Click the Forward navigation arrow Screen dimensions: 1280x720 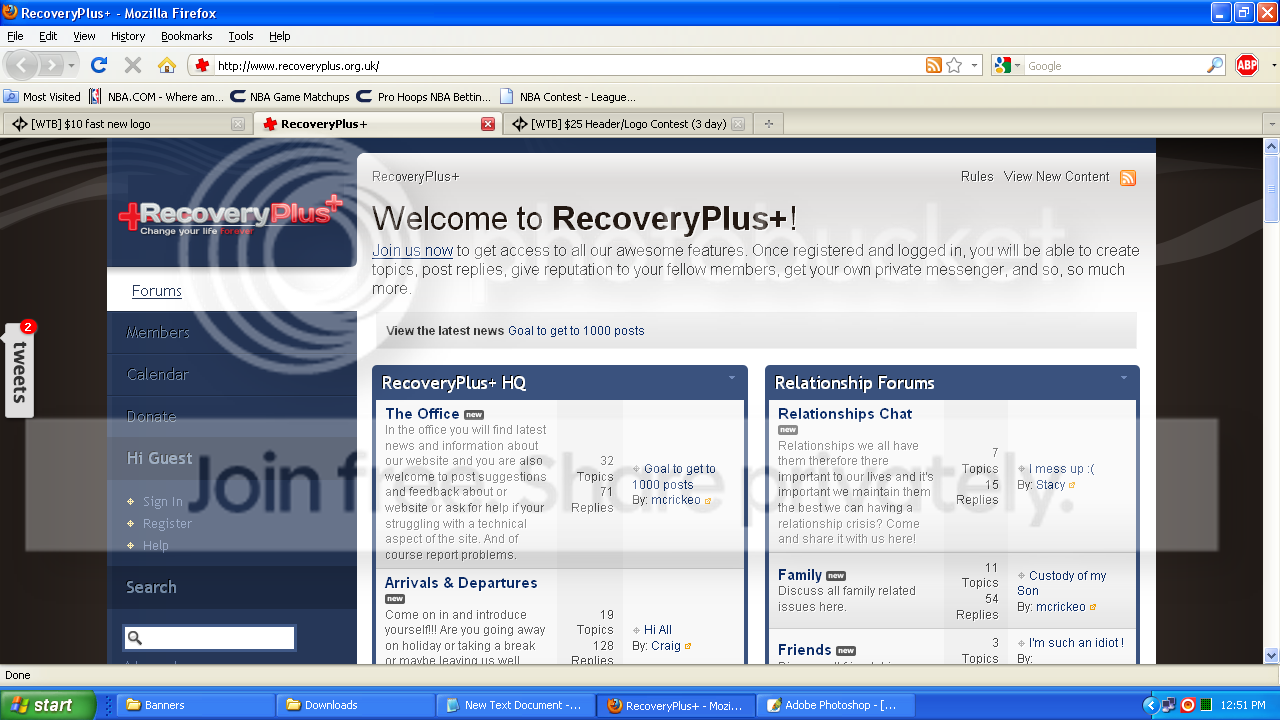tap(51, 65)
